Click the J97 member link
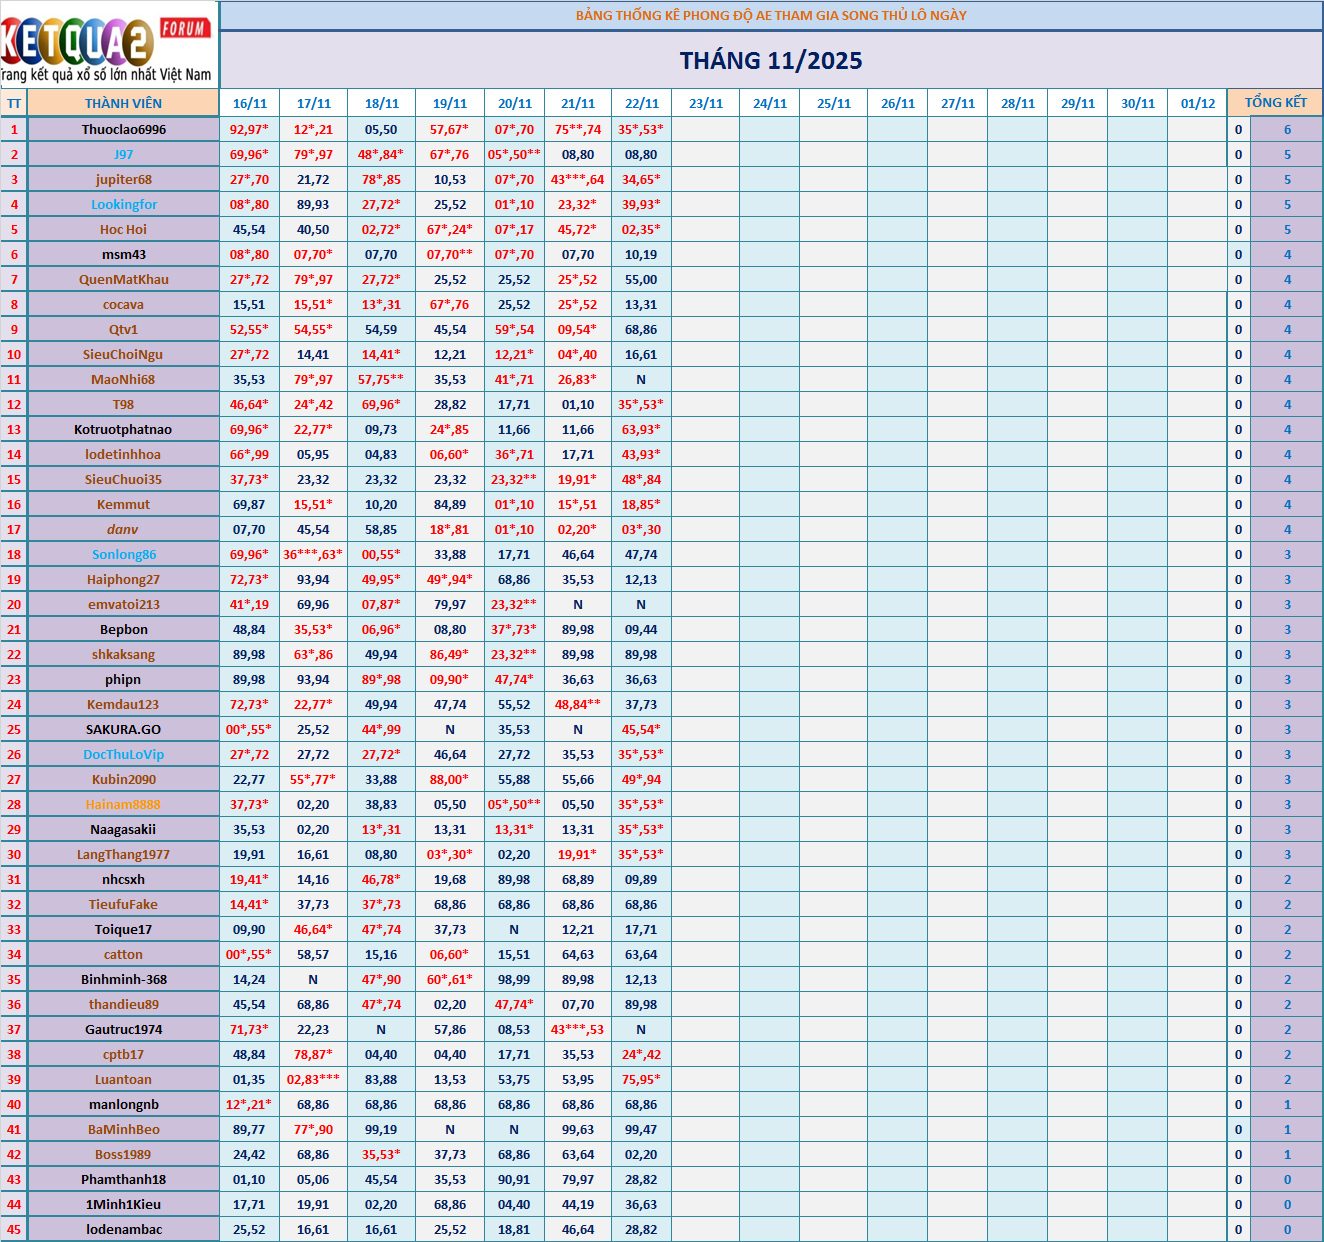Image resolution: width=1324 pixels, height=1242 pixels. click(x=124, y=154)
